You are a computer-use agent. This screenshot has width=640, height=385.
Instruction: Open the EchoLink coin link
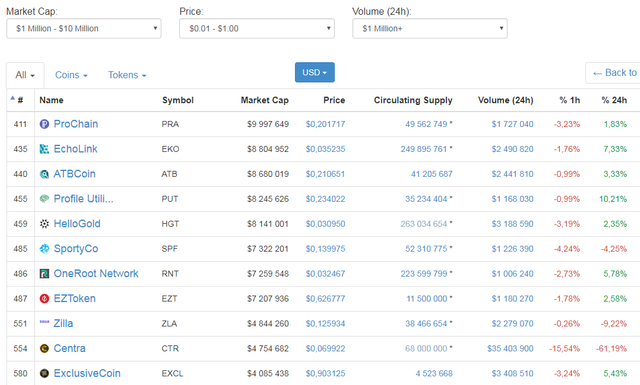coord(76,149)
